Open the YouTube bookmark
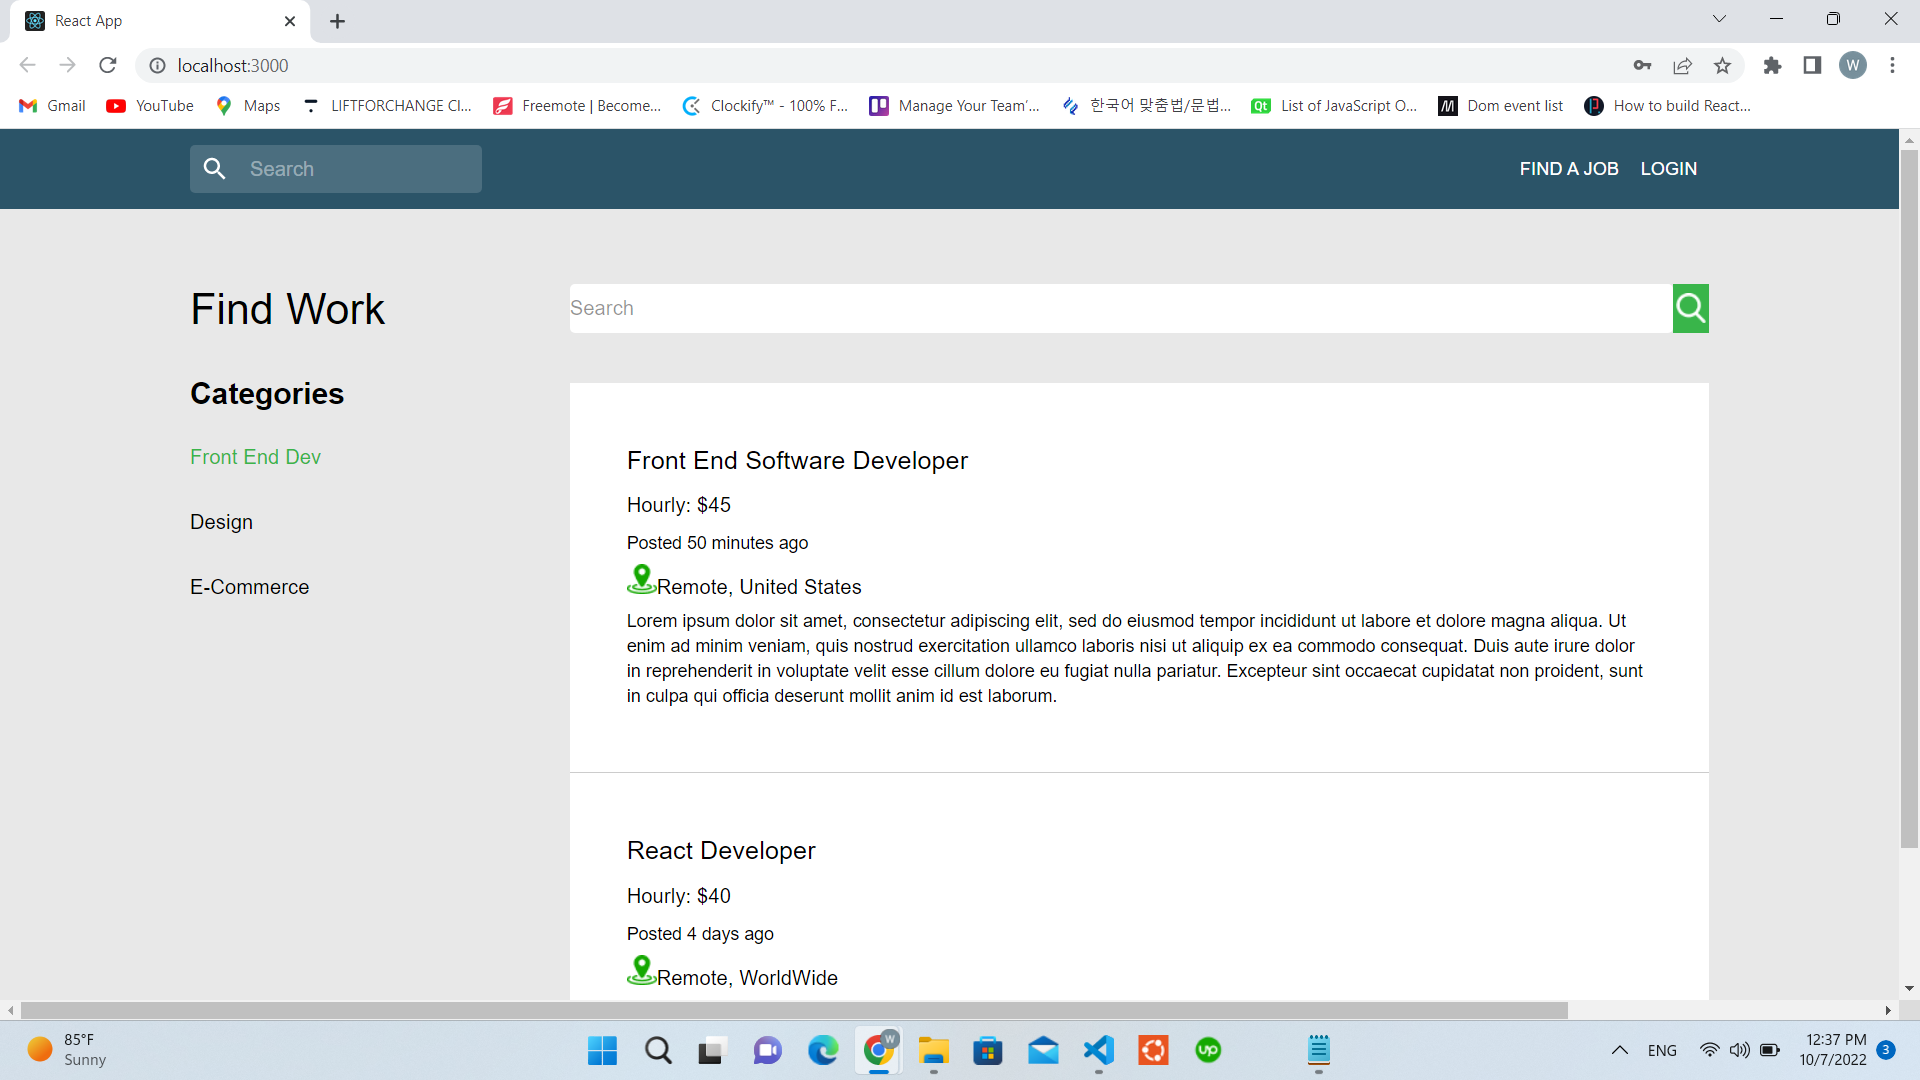This screenshot has width=1920, height=1080. click(x=150, y=106)
